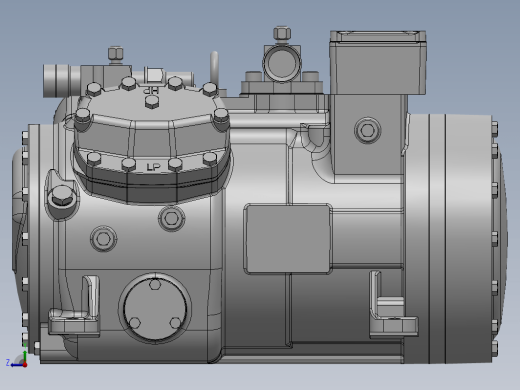The height and width of the screenshot is (390, 520).
Task: Pick the hex nut on the left valve
Action: point(116,54)
